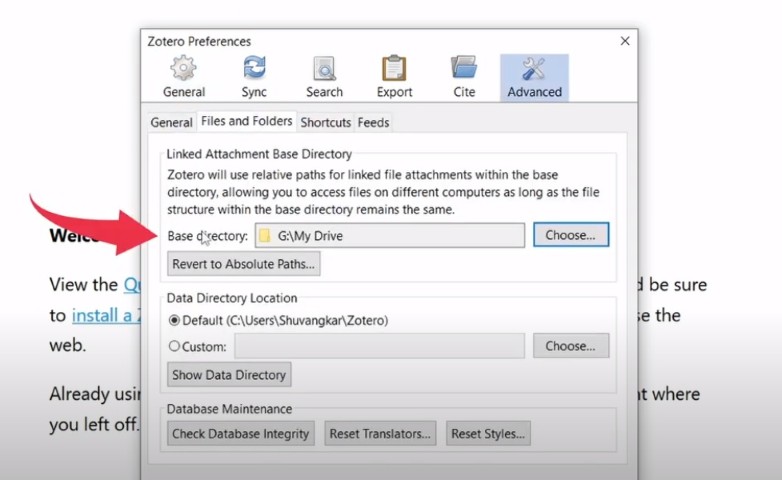Choose a base directory folder

[x=570, y=235]
